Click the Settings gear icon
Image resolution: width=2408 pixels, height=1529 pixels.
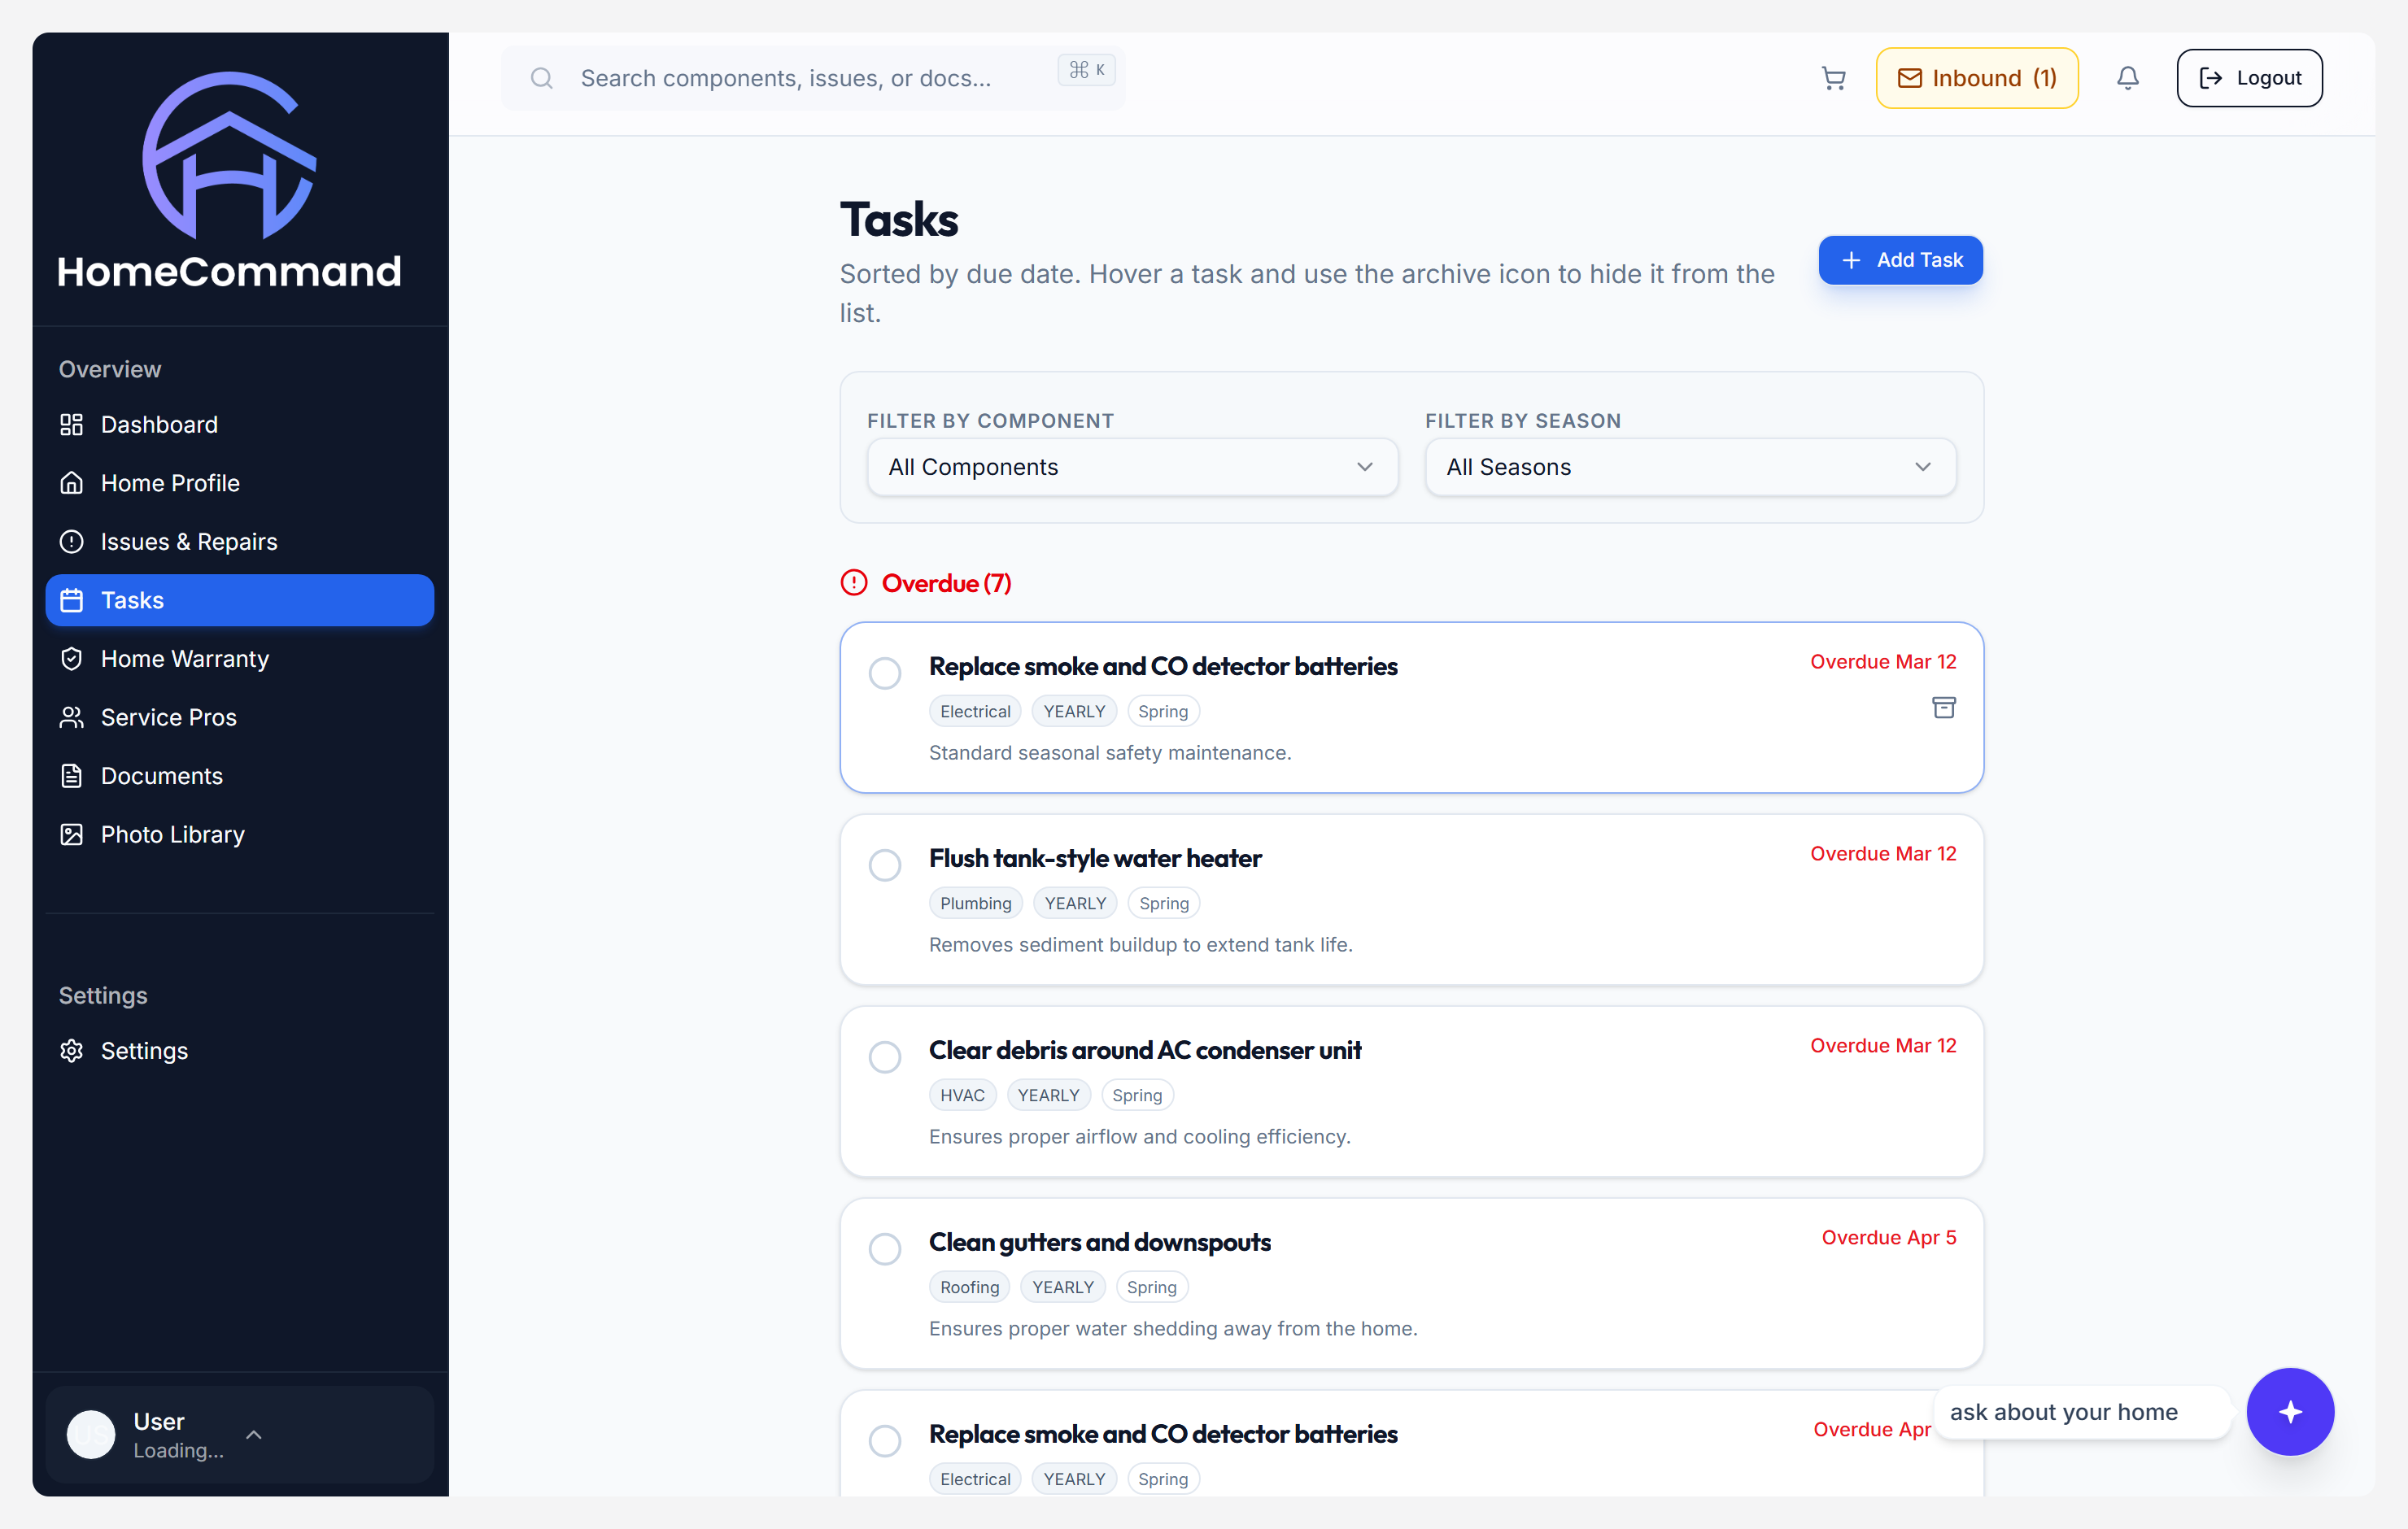coord(71,1051)
